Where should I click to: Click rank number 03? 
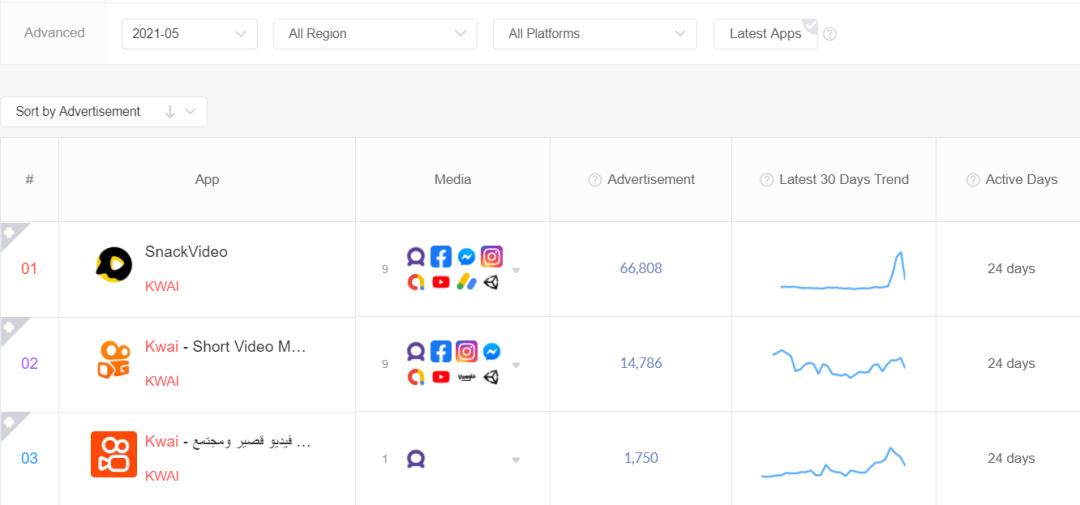point(29,459)
